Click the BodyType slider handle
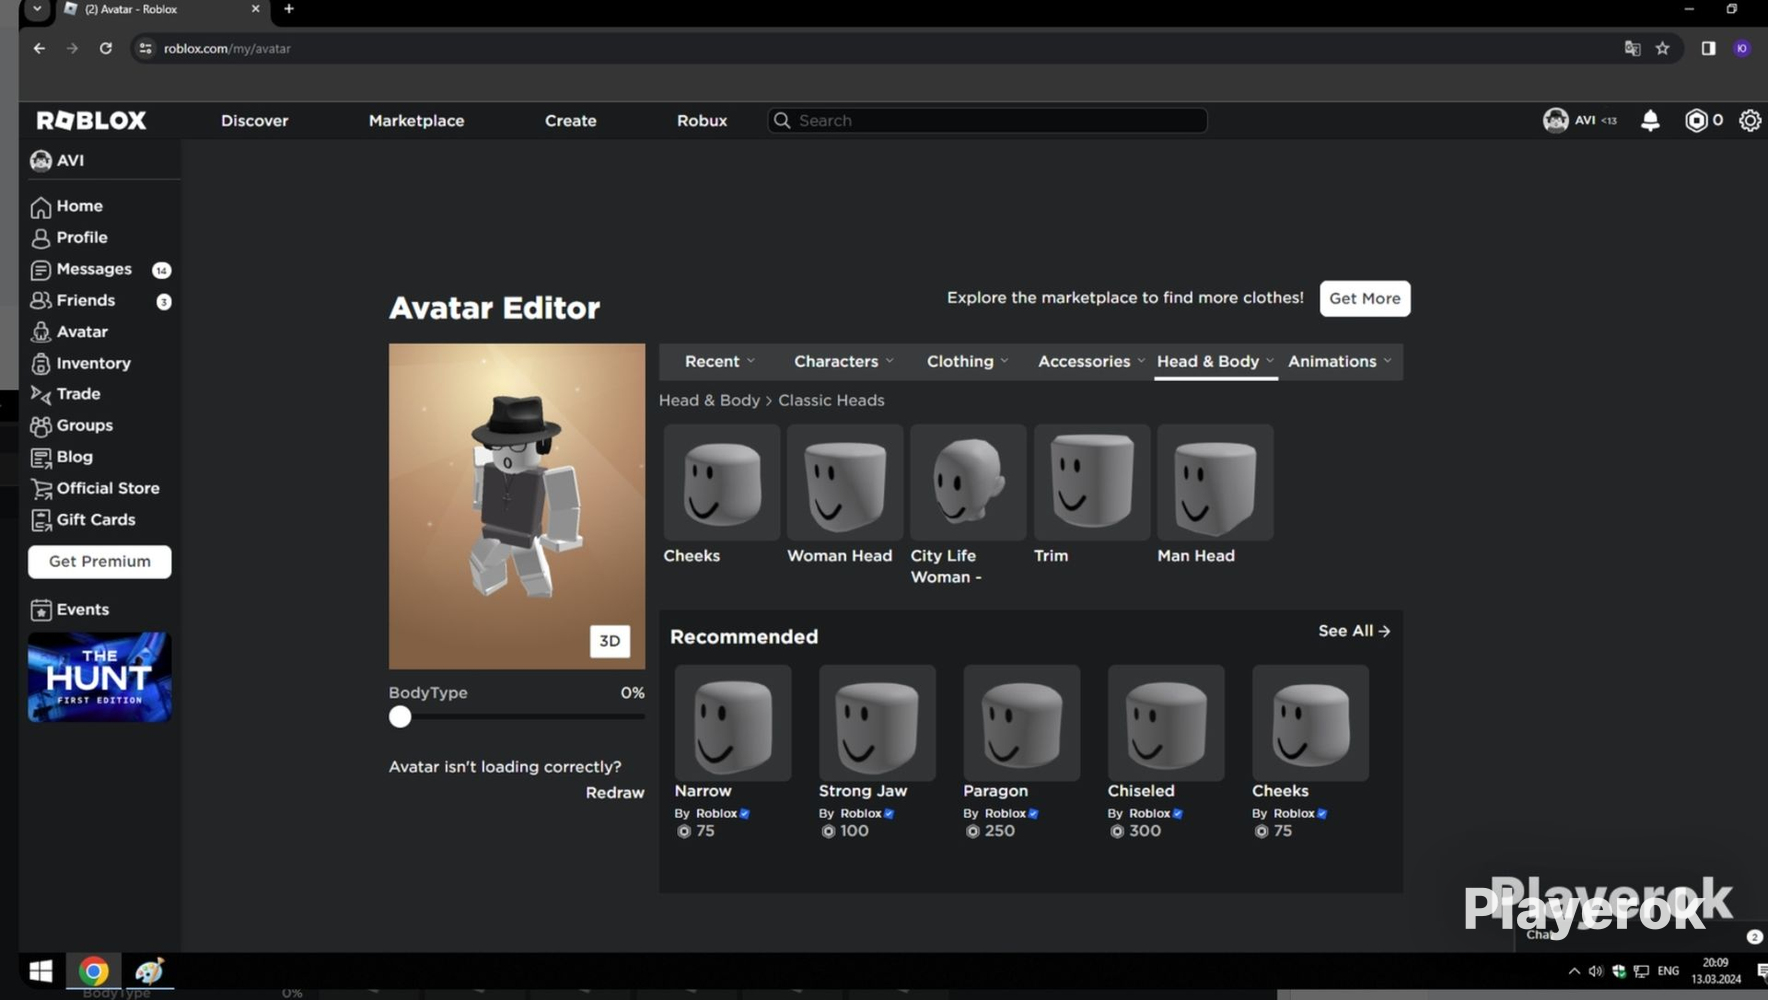The width and height of the screenshot is (1768, 1000). pyautogui.click(x=400, y=717)
